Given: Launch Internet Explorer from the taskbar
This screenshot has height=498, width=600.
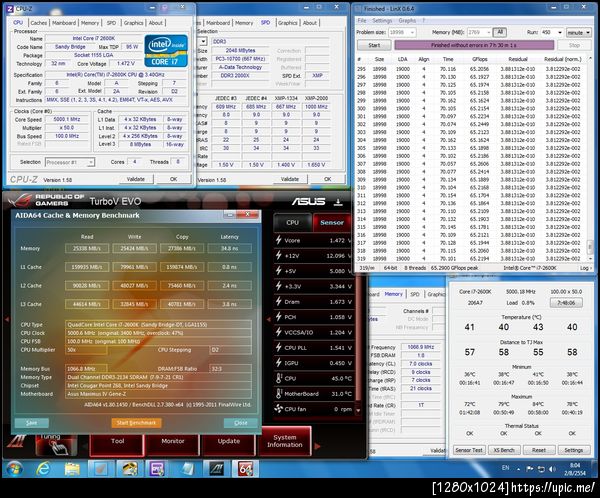Looking at the screenshot, I should pos(43,469).
